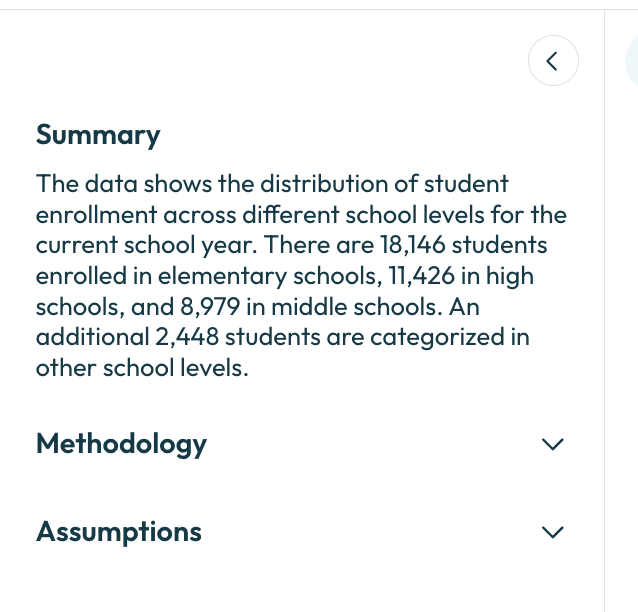
Task: Select the Summary heading
Action: [98, 135]
